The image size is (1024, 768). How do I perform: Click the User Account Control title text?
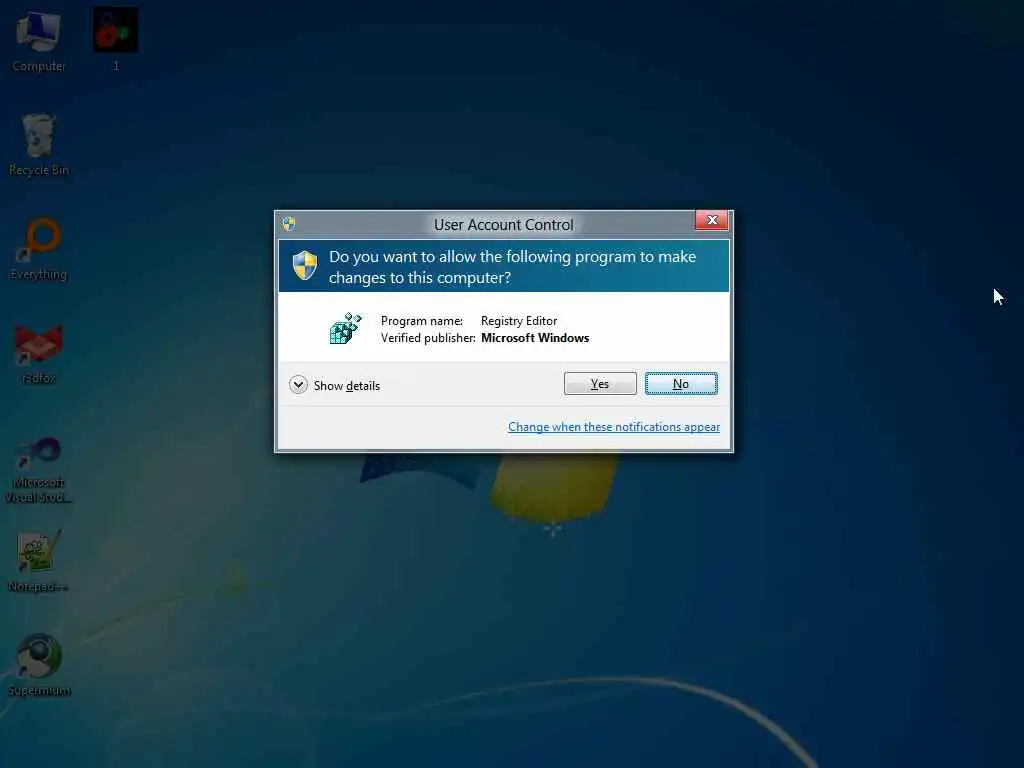(x=504, y=225)
